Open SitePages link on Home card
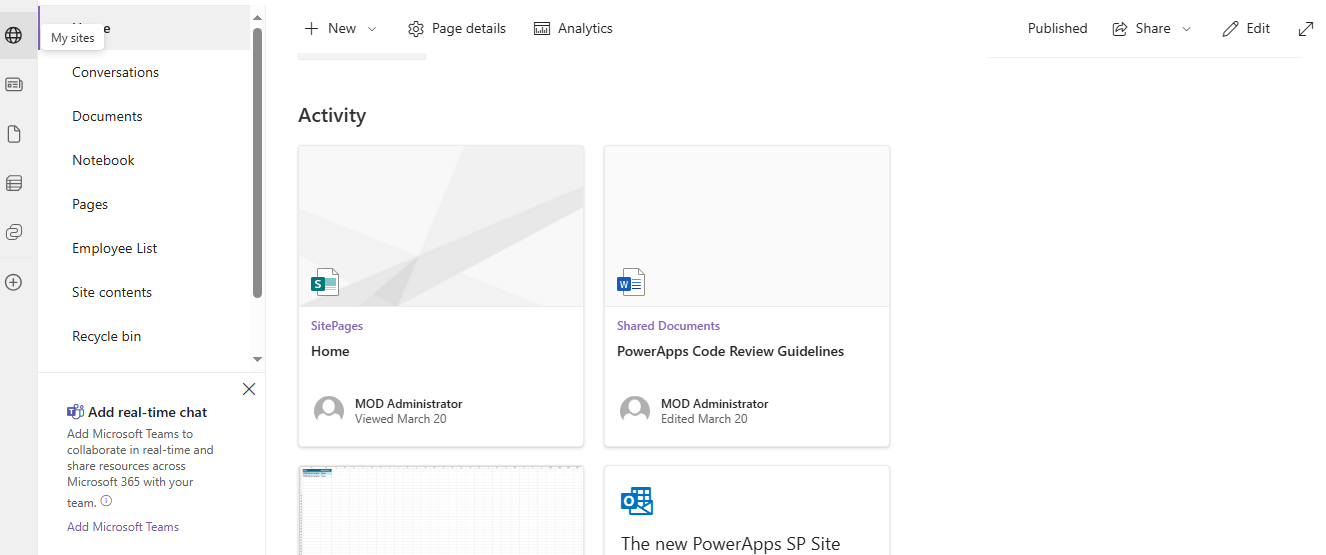Image resolution: width=1326 pixels, height=555 pixels. click(337, 326)
